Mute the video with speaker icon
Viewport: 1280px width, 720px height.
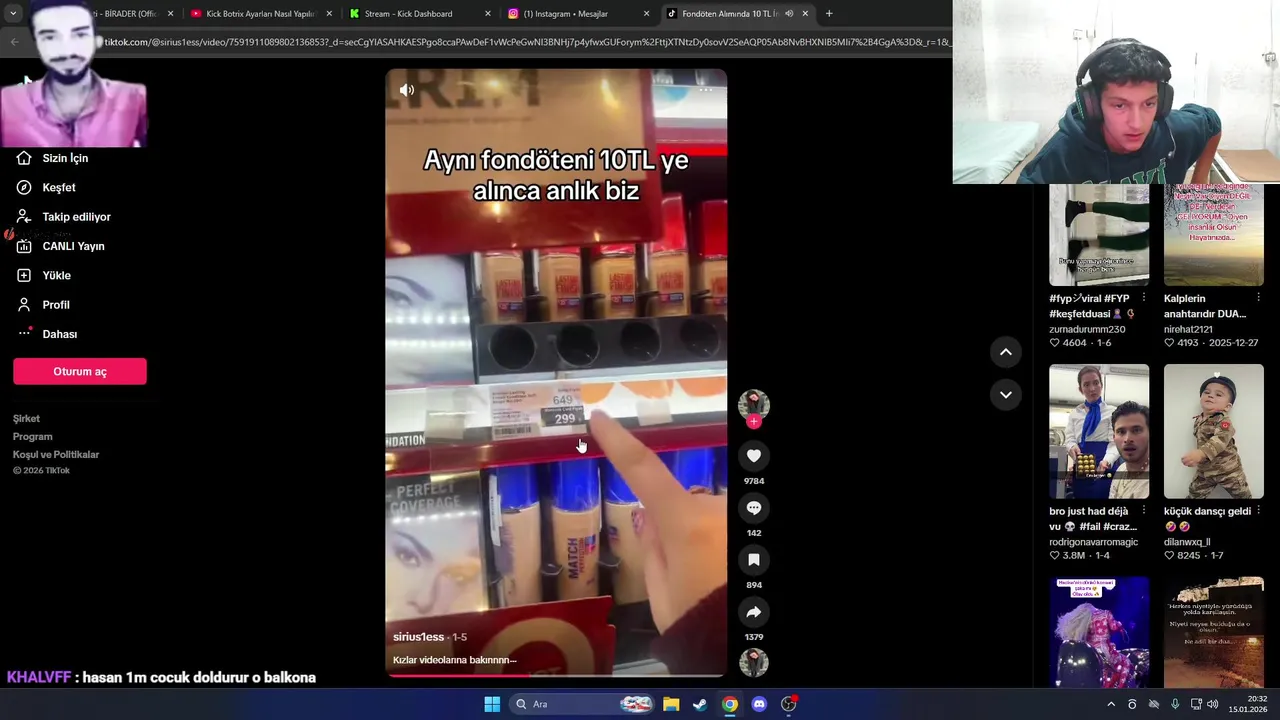(x=407, y=90)
